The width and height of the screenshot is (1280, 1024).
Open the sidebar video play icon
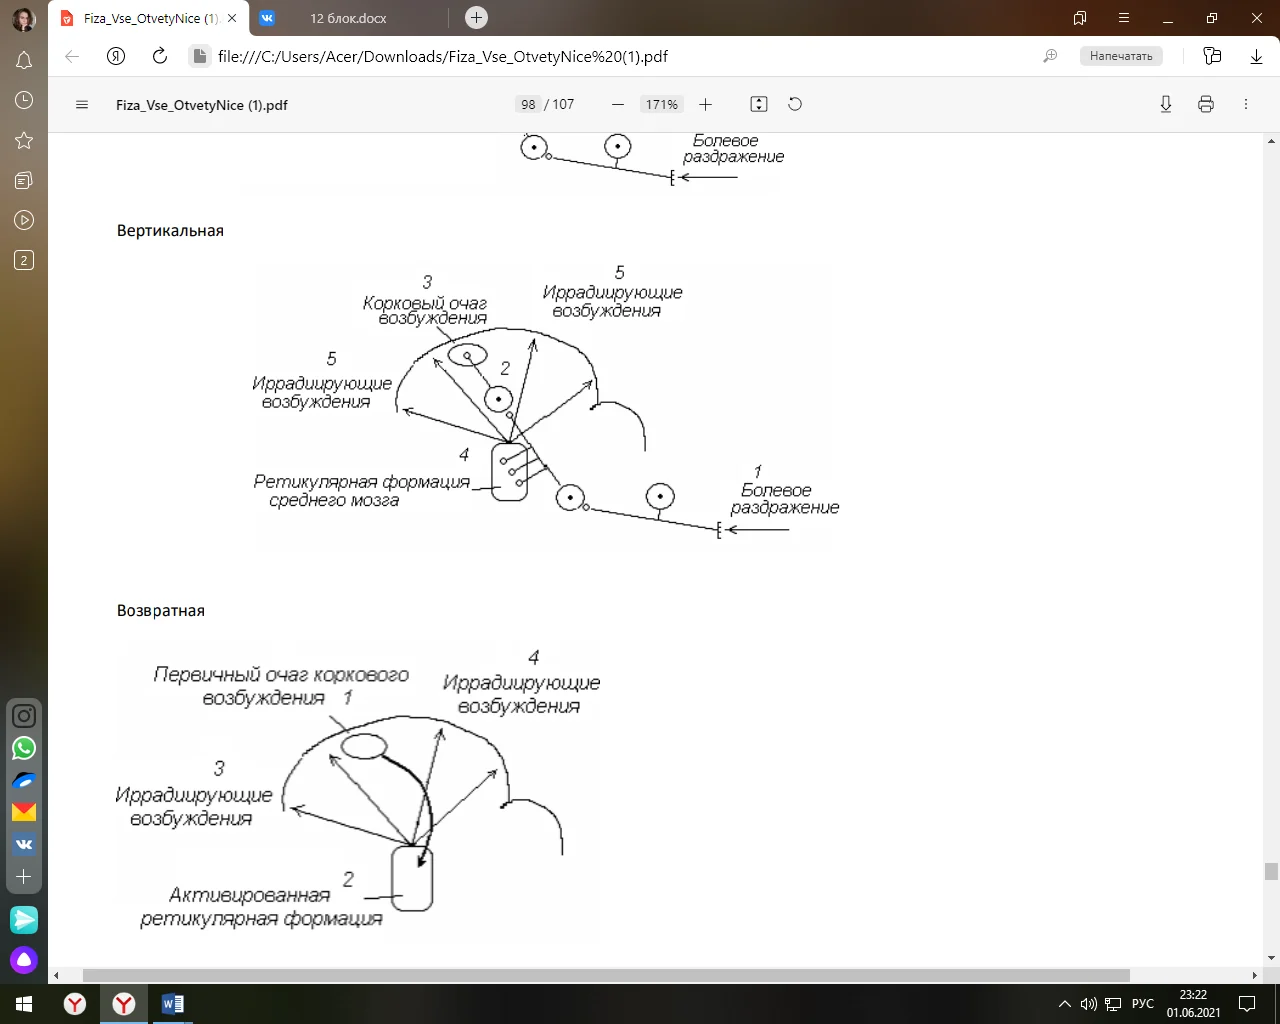(24, 220)
